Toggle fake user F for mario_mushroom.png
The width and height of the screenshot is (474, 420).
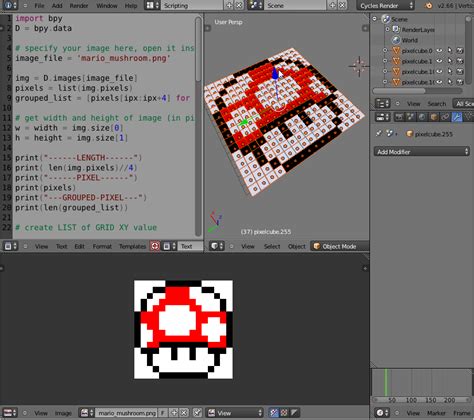pos(162,413)
